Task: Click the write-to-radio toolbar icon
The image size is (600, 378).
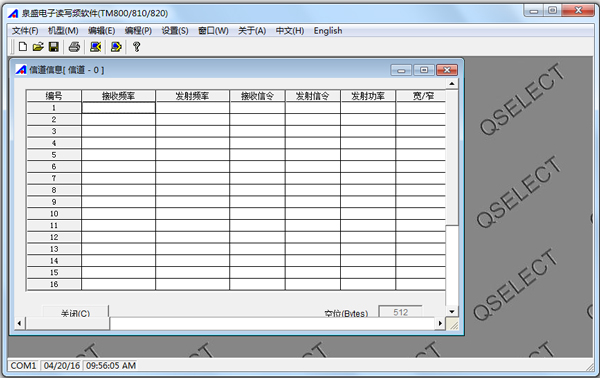Action: coord(116,47)
